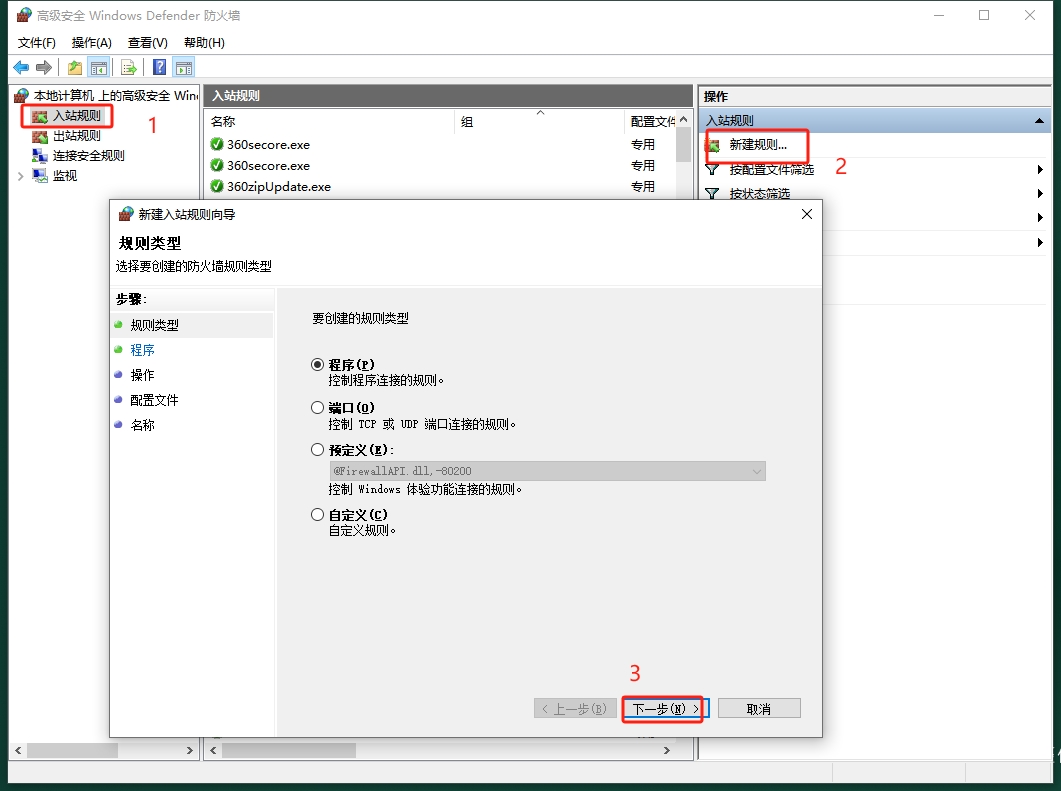Click the 监视 monitor tree icon

click(x=40, y=175)
